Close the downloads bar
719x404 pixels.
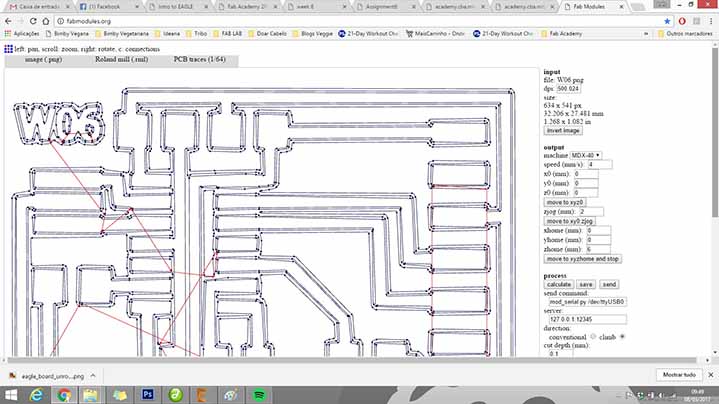click(x=711, y=375)
